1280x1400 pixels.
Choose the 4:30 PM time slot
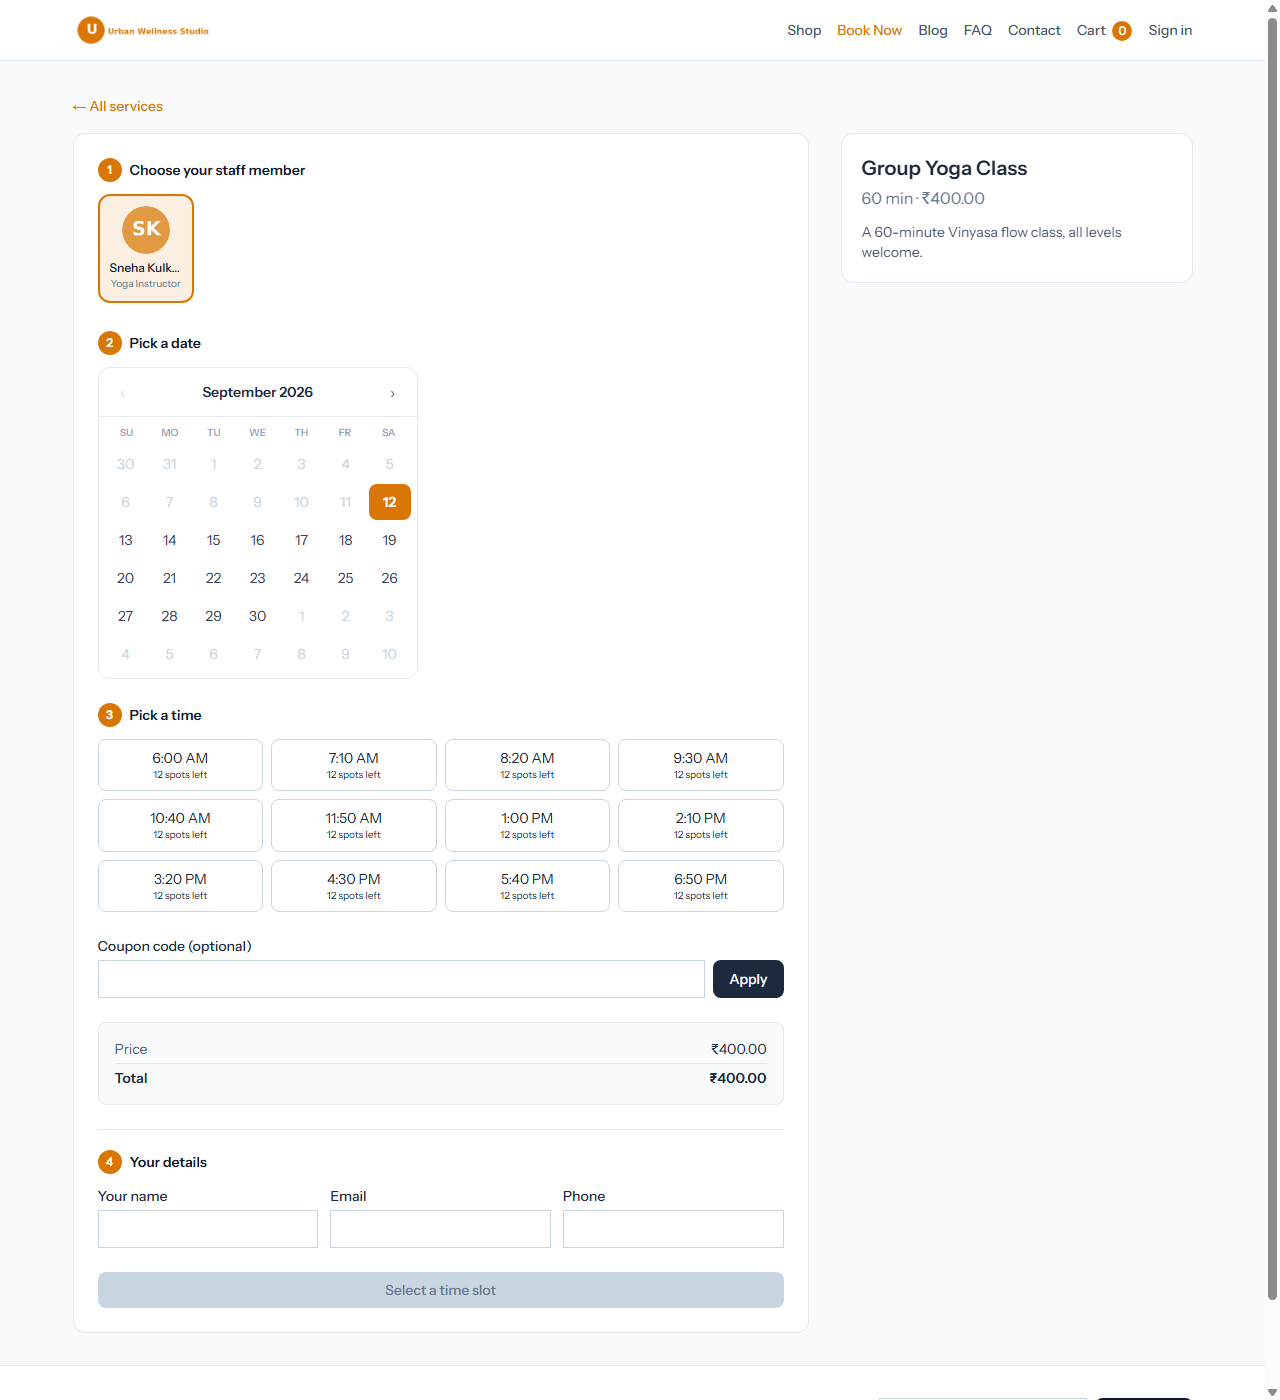pyautogui.click(x=354, y=886)
